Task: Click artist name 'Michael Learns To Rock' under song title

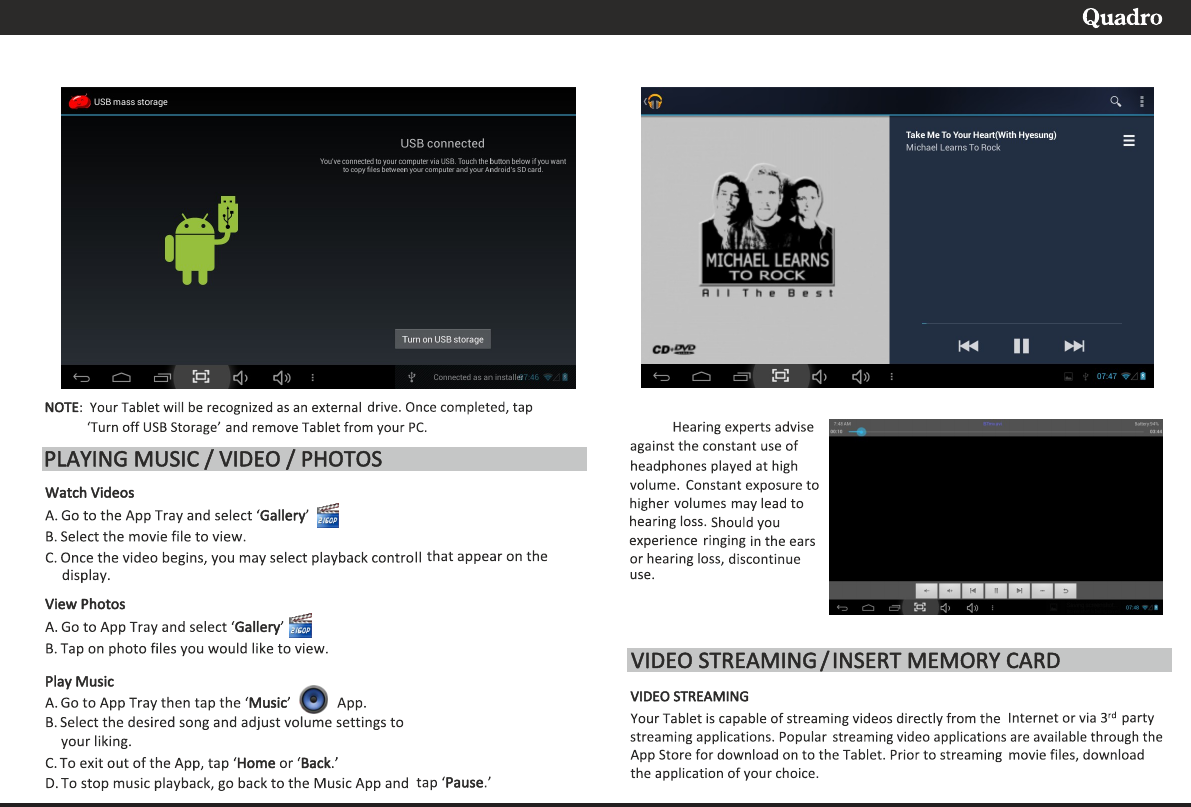Action: pyautogui.click(x=952, y=147)
